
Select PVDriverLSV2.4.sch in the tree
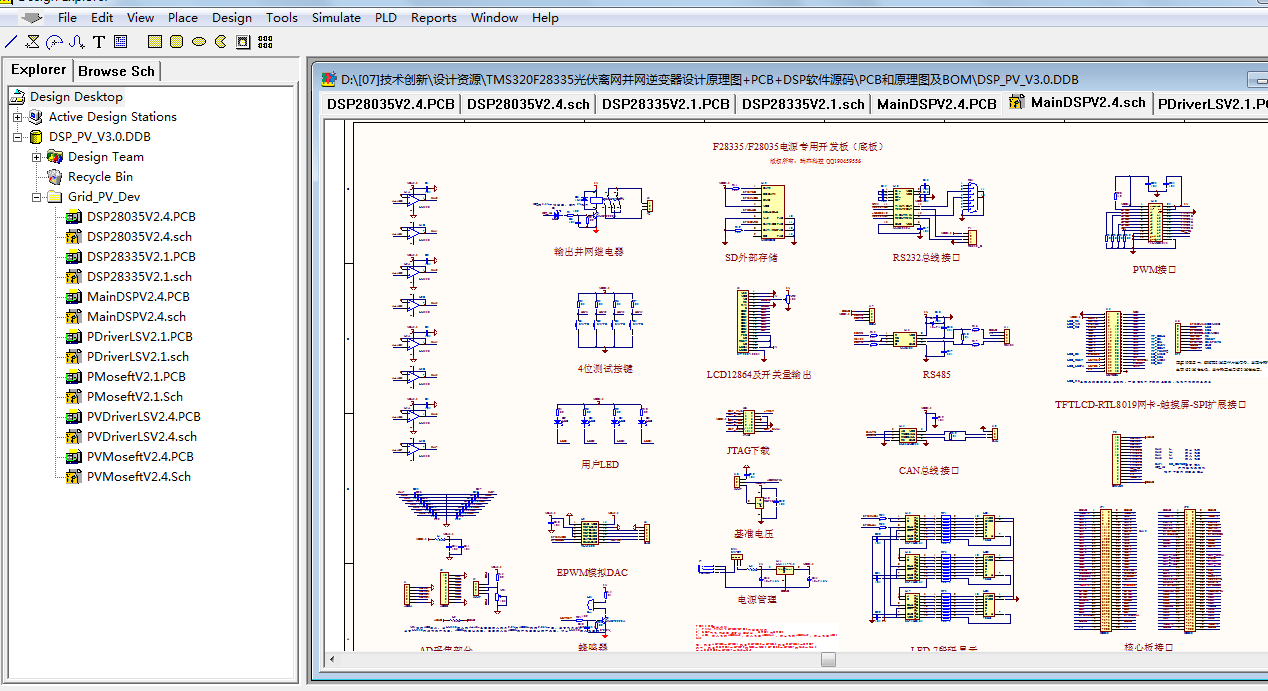tap(142, 437)
